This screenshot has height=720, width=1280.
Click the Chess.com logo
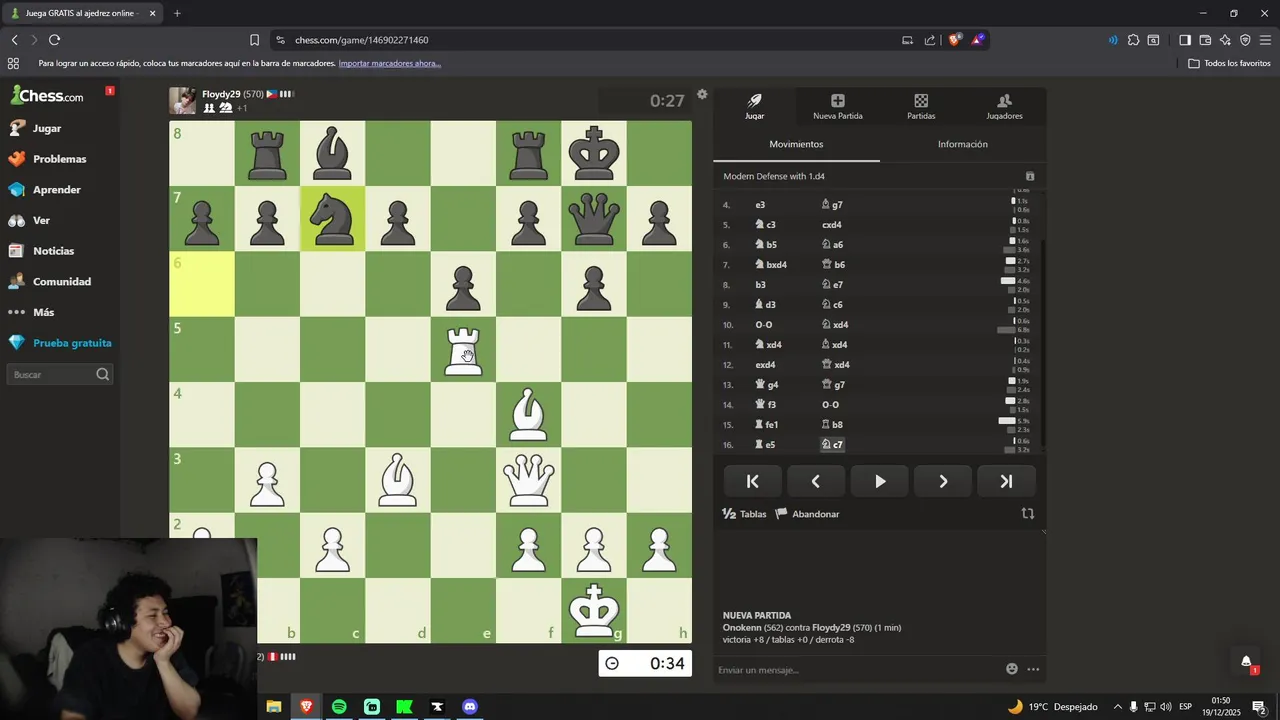click(47, 96)
